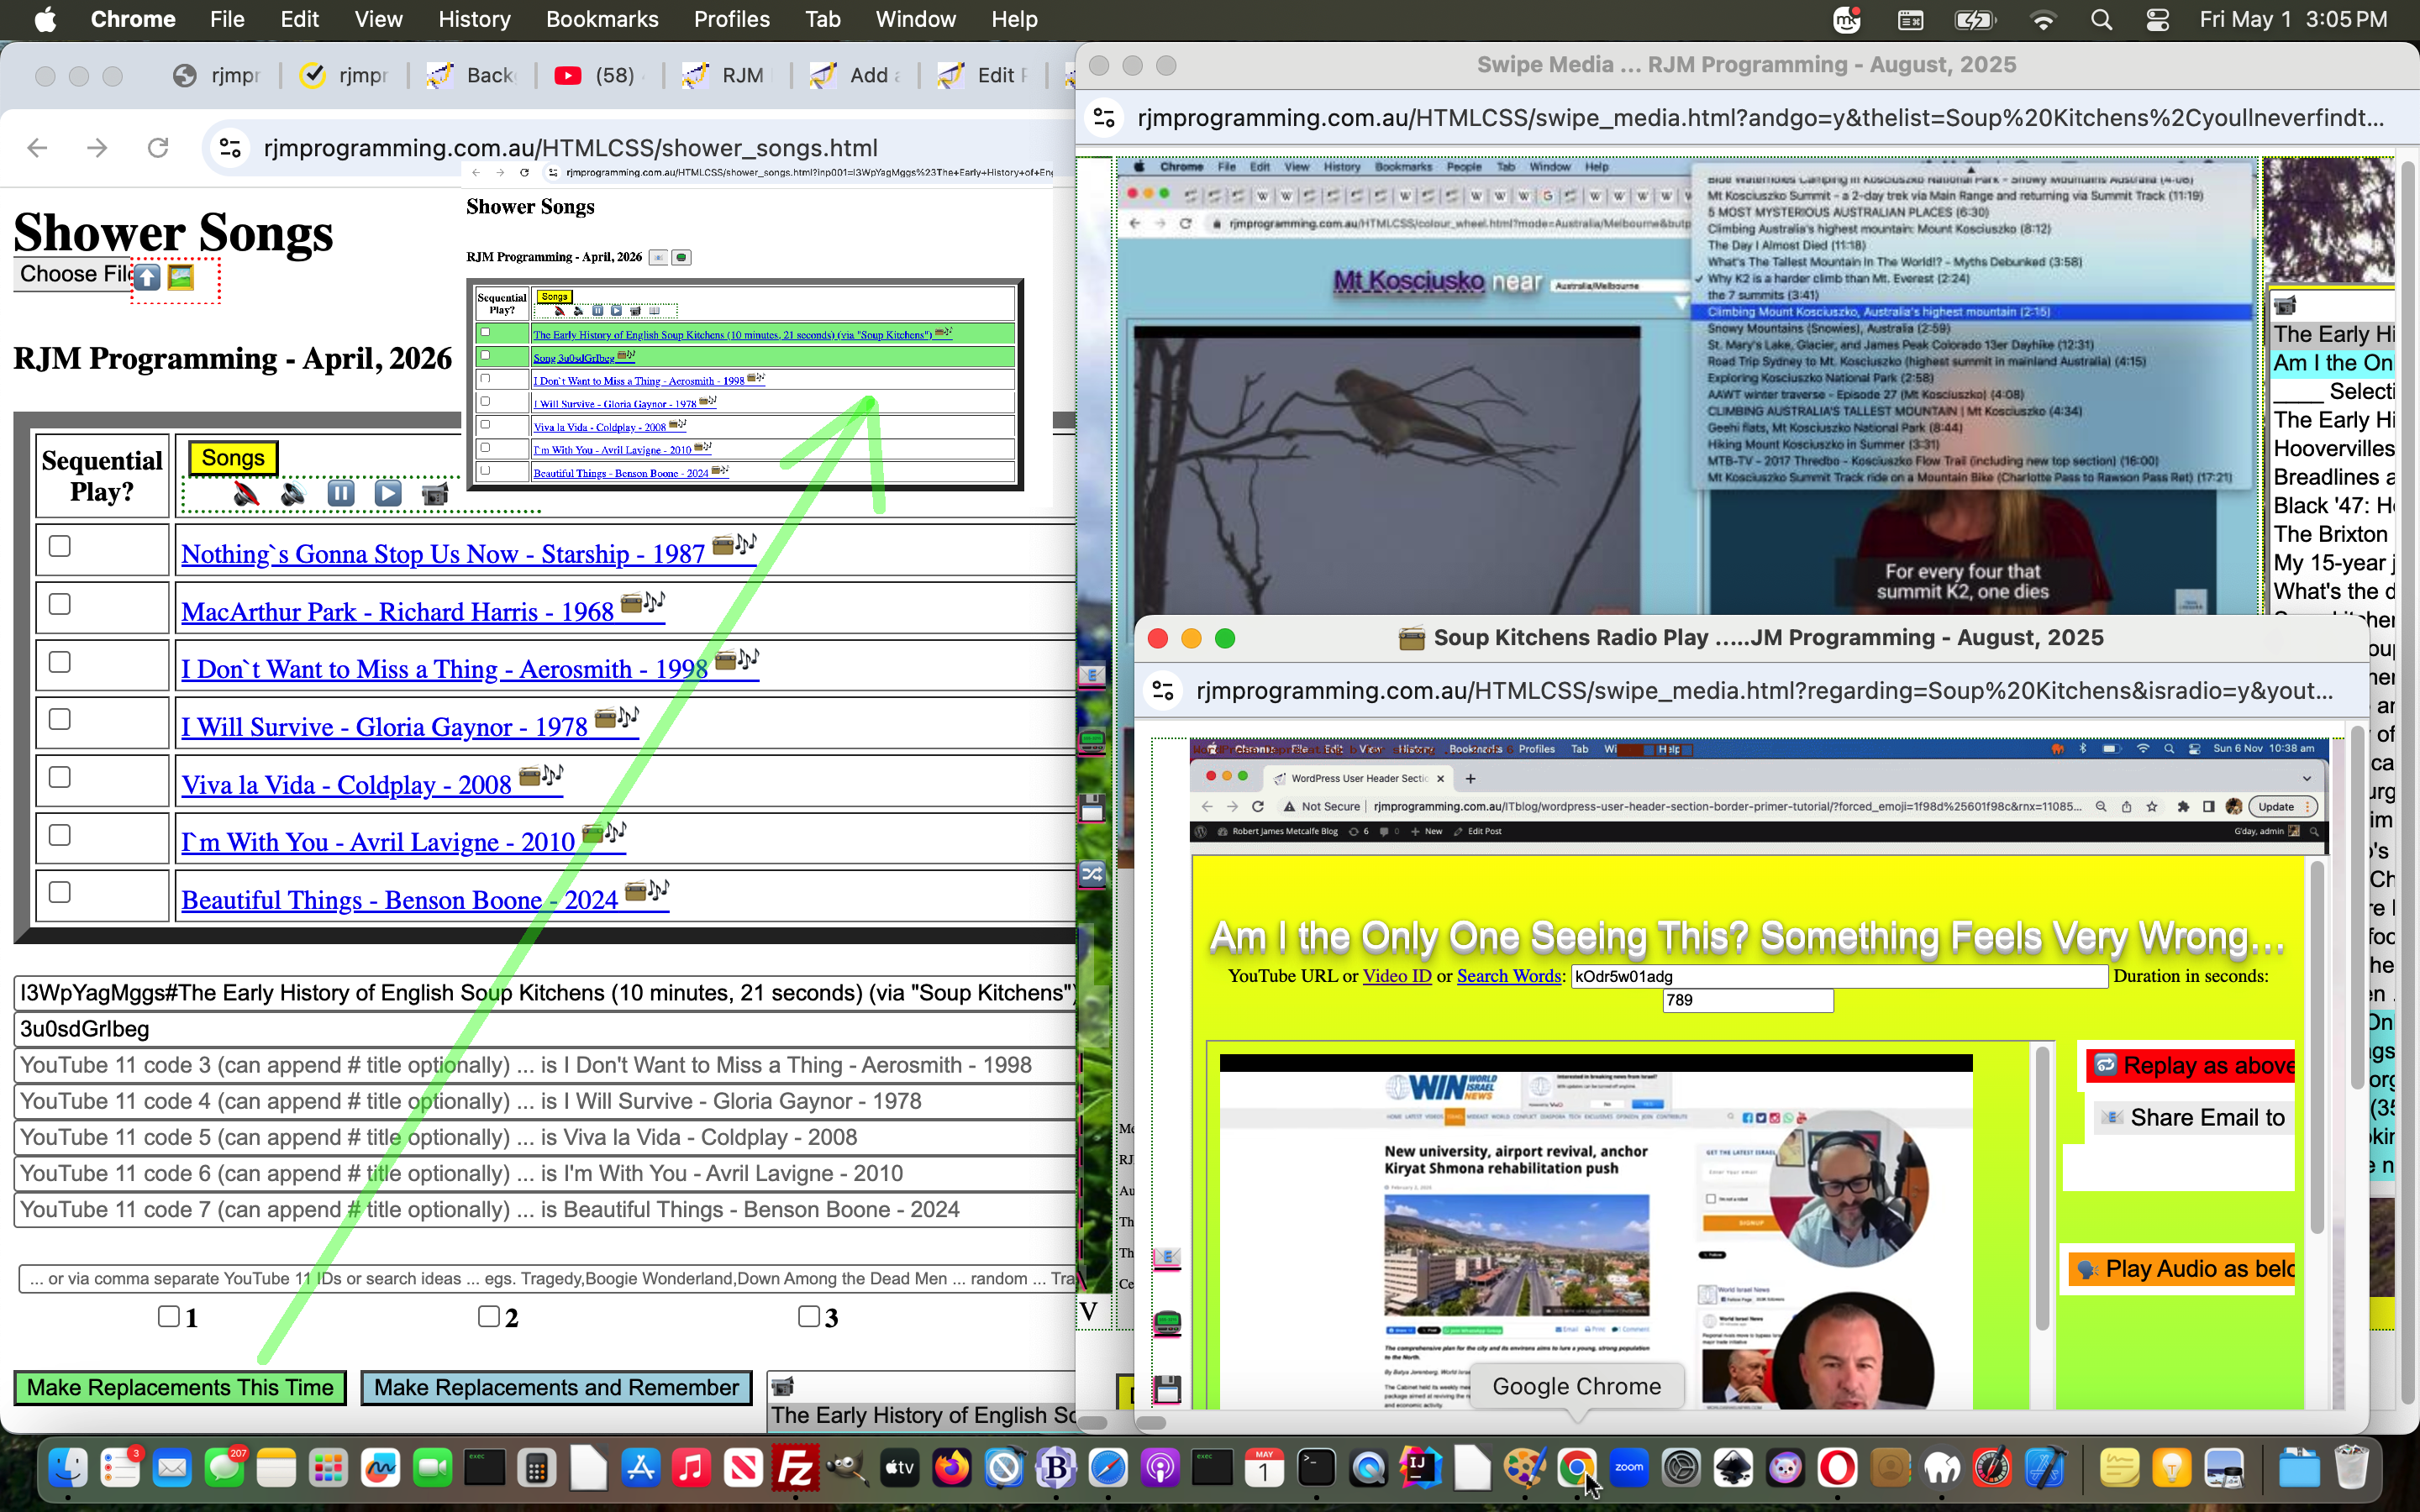Image resolution: width=2420 pixels, height=1512 pixels.
Task: Click the field containing 3u0sdGrIbeg
Action: pos(546,1029)
